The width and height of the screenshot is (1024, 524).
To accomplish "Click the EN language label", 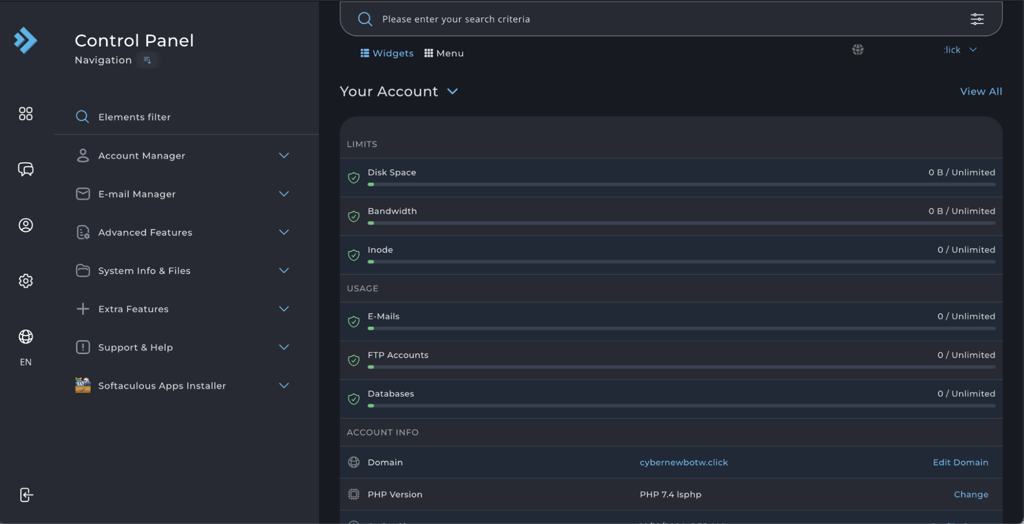I will point(25,363).
